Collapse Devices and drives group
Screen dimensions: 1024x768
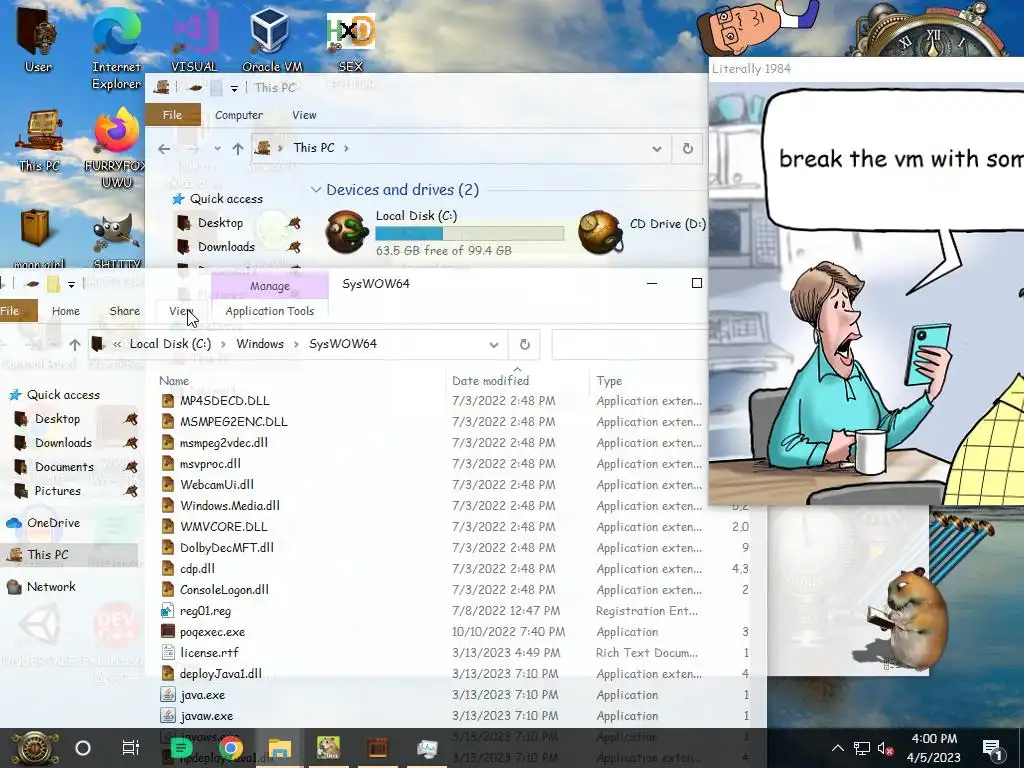(x=316, y=190)
